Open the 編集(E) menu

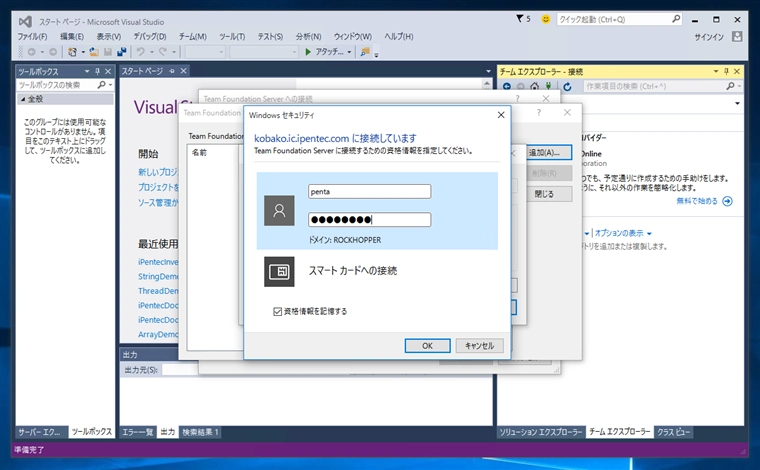click(x=72, y=36)
